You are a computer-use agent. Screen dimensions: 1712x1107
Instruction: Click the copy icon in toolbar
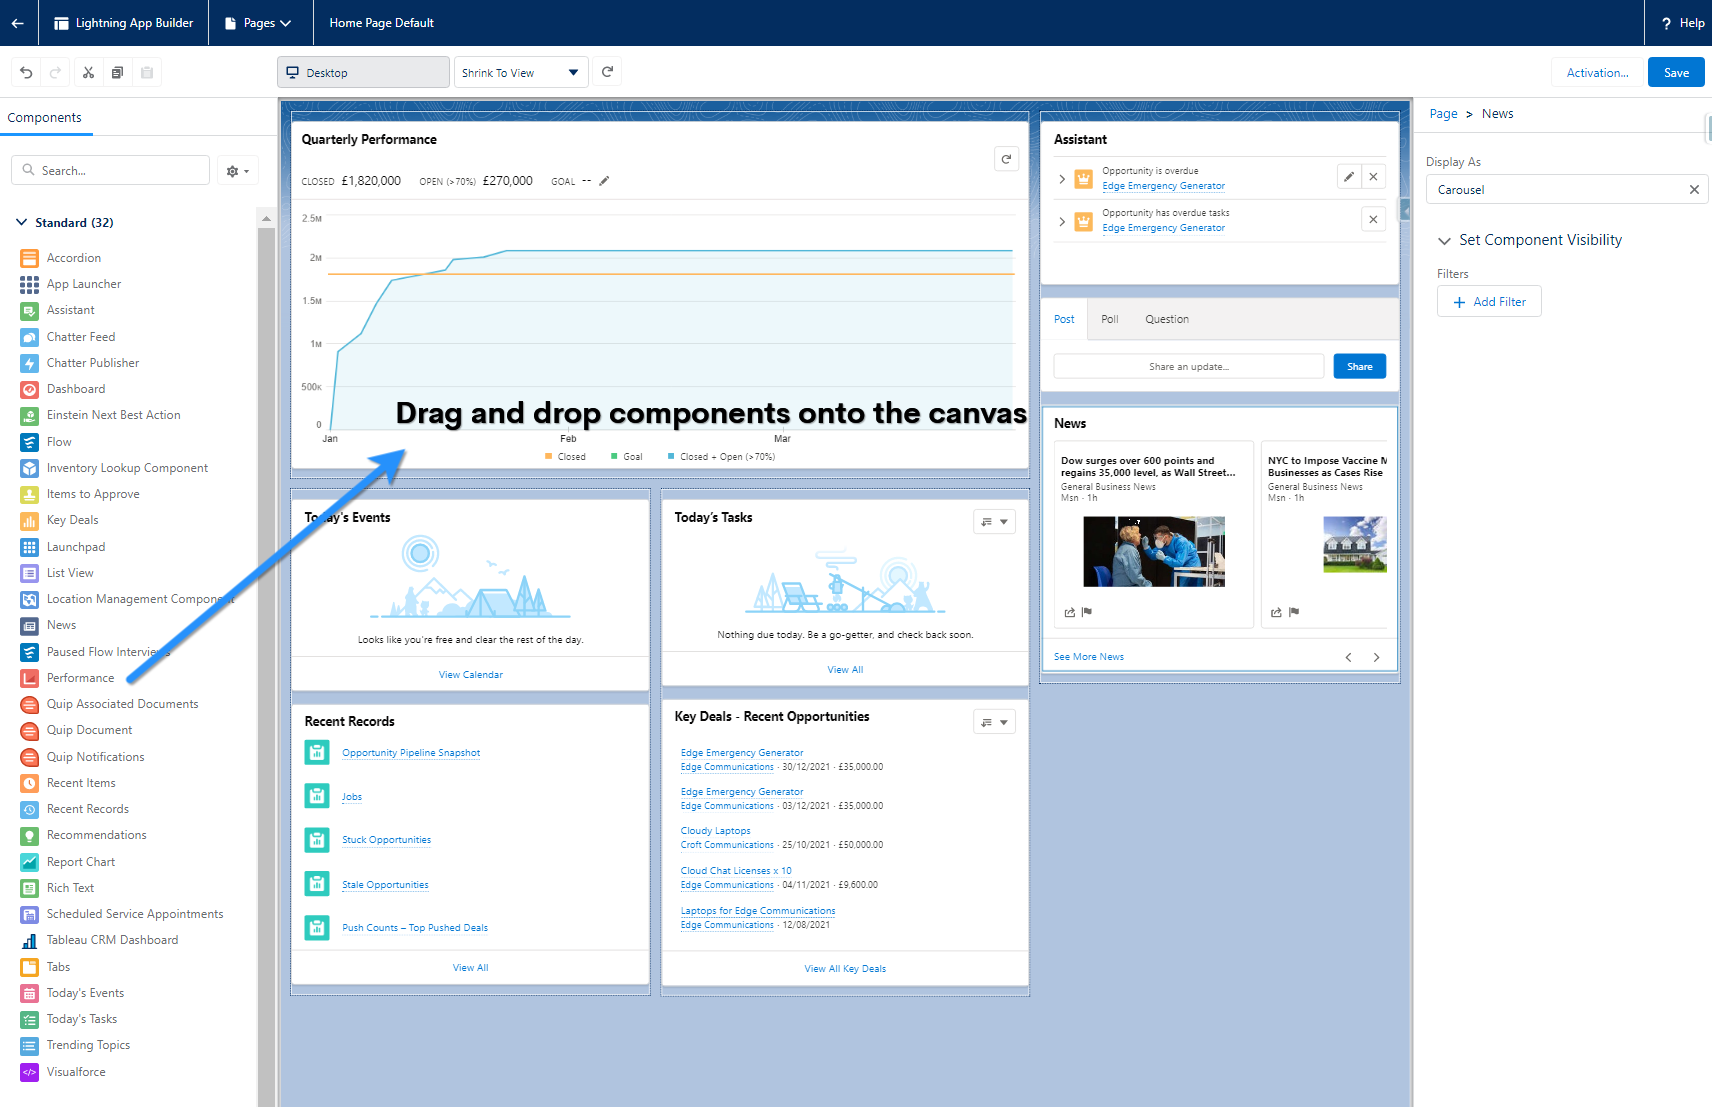pyautogui.click(x=117, y=73)
